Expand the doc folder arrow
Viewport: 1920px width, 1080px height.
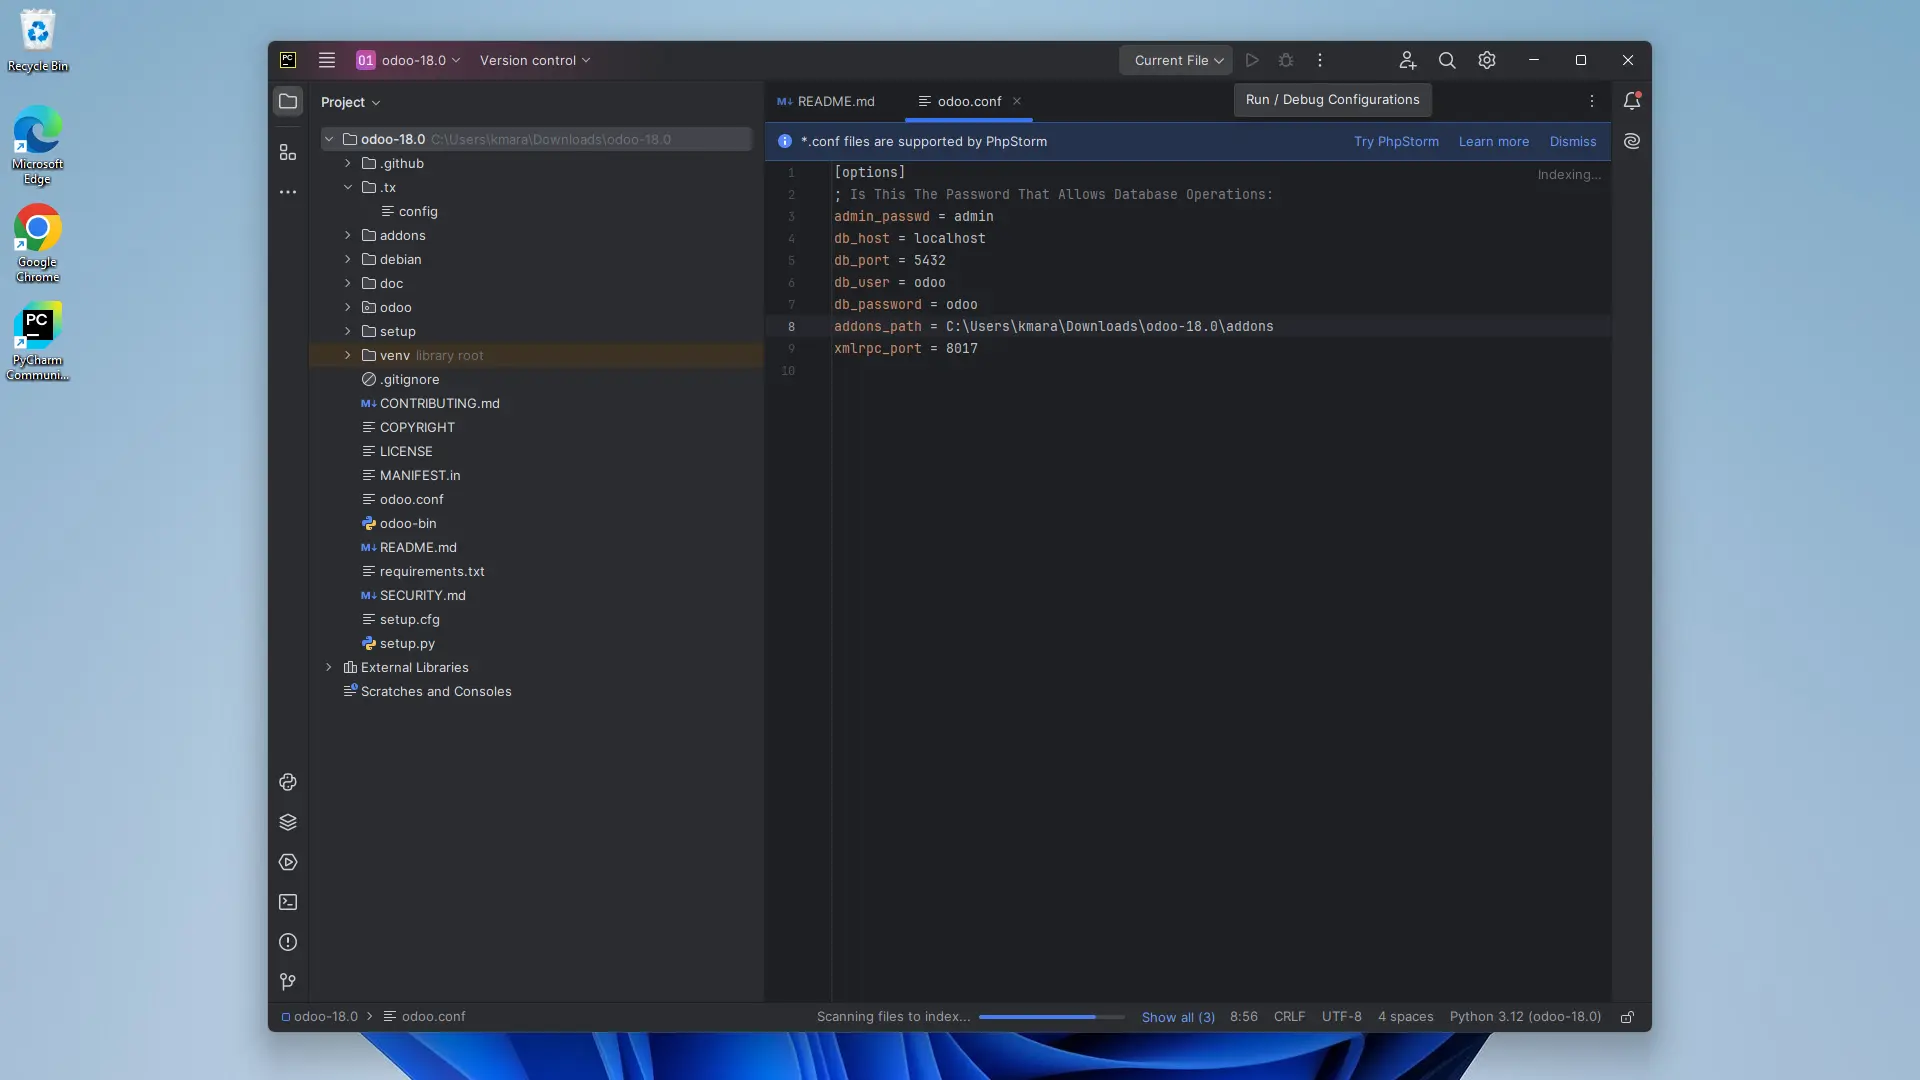pyautogui.click(x=348, y=283)
